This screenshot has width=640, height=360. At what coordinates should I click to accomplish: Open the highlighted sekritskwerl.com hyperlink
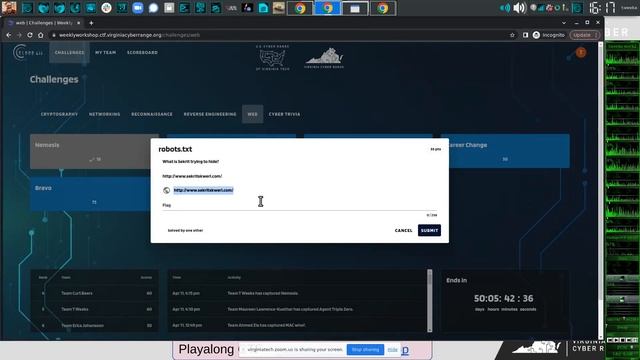(x=203, y=190)
